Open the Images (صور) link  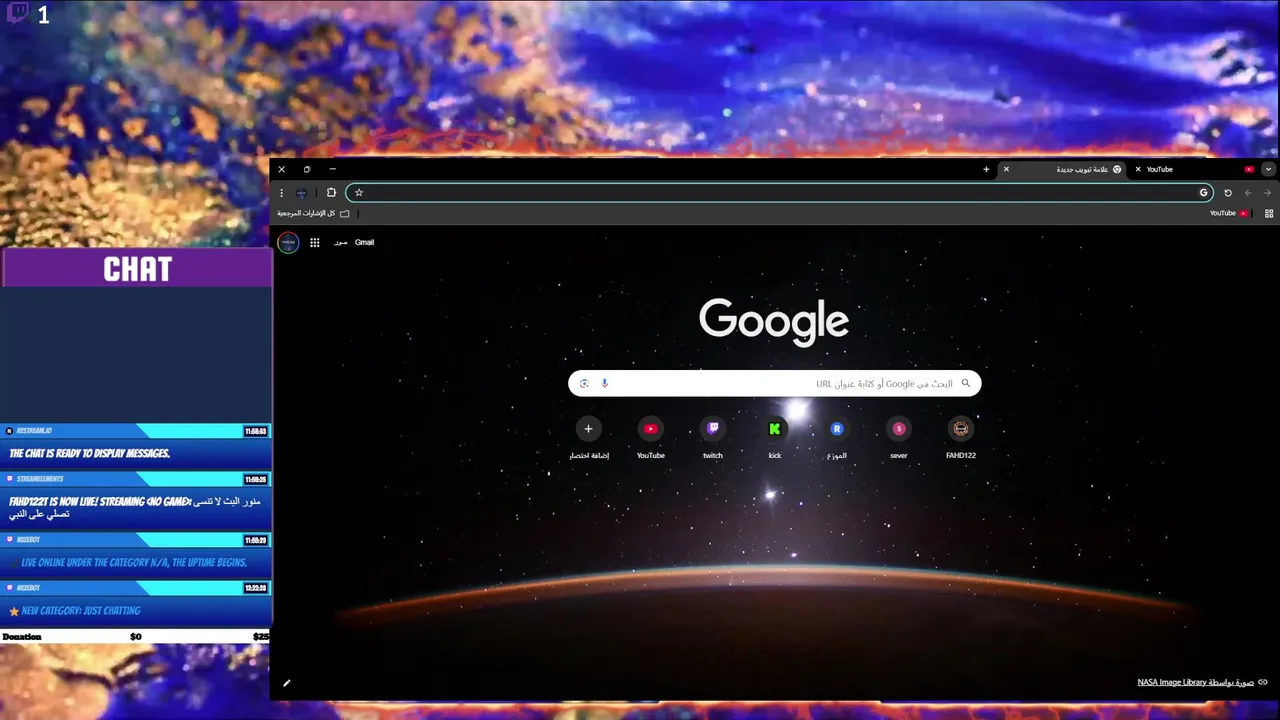point(341,242)
